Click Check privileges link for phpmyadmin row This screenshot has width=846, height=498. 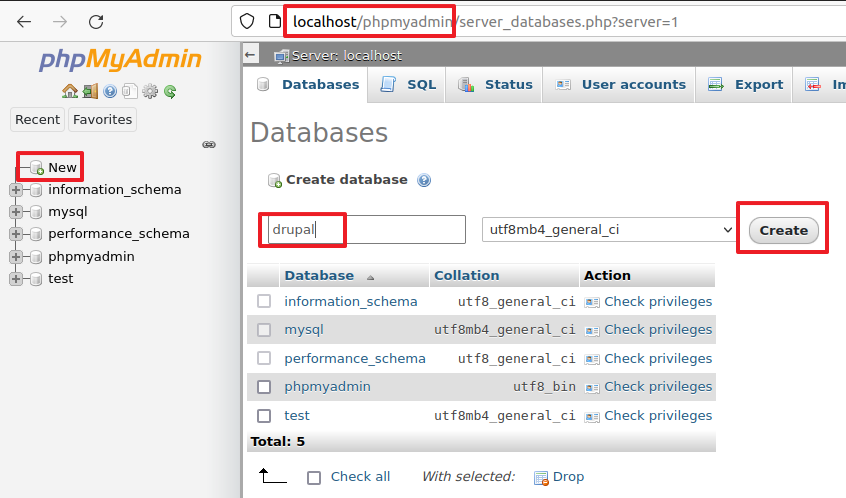(x=657, y=386)
